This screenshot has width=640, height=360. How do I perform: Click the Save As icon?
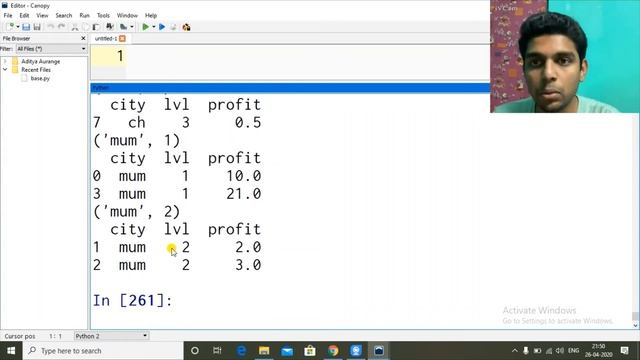point(37,27)
